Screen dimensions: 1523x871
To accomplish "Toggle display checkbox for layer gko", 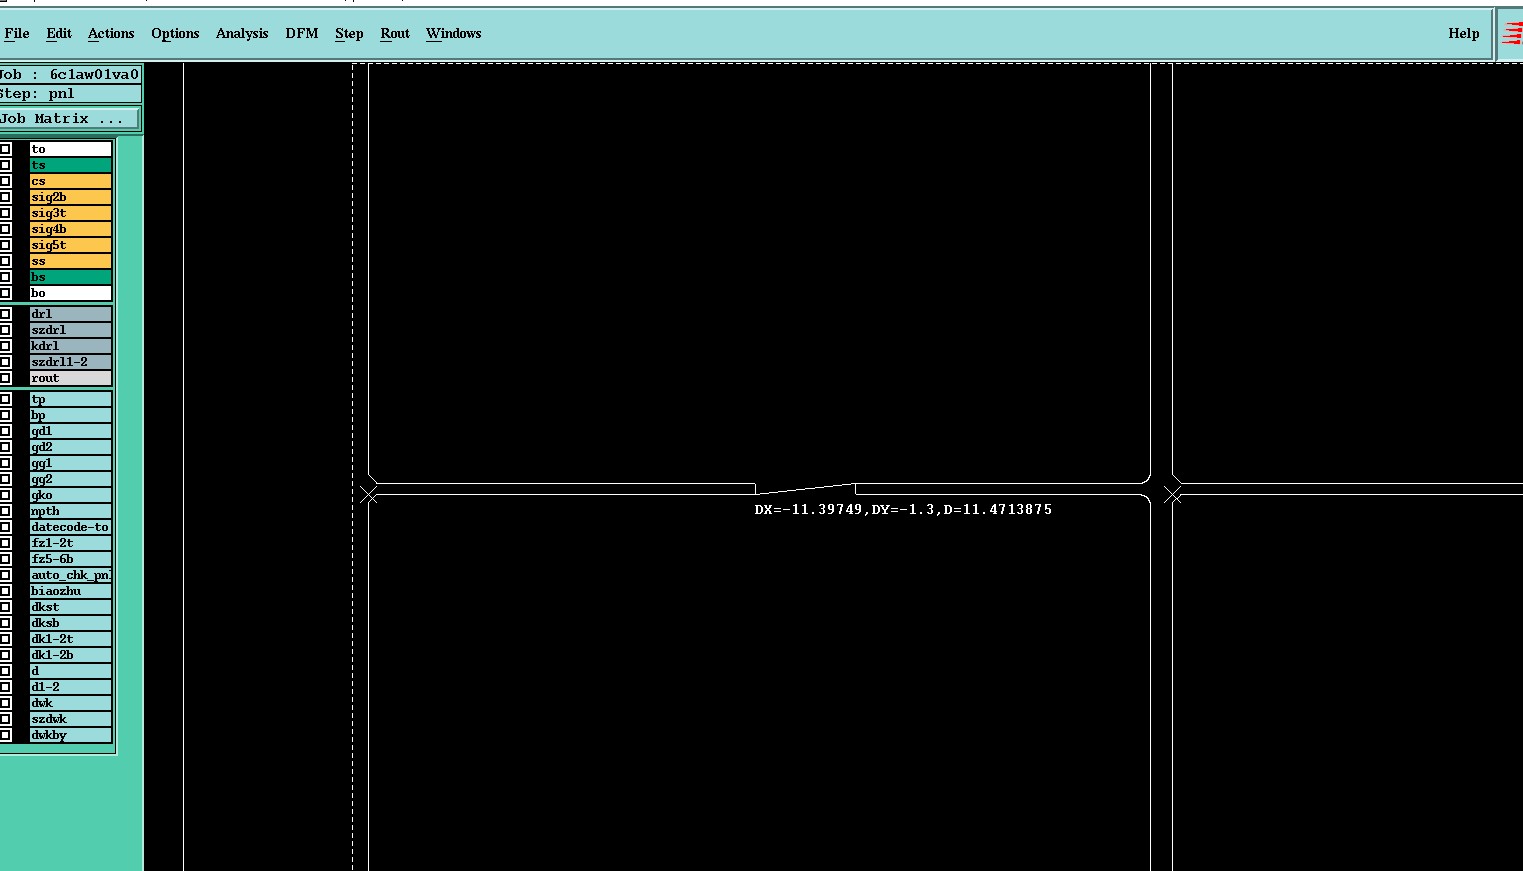I will click(6, 495).
